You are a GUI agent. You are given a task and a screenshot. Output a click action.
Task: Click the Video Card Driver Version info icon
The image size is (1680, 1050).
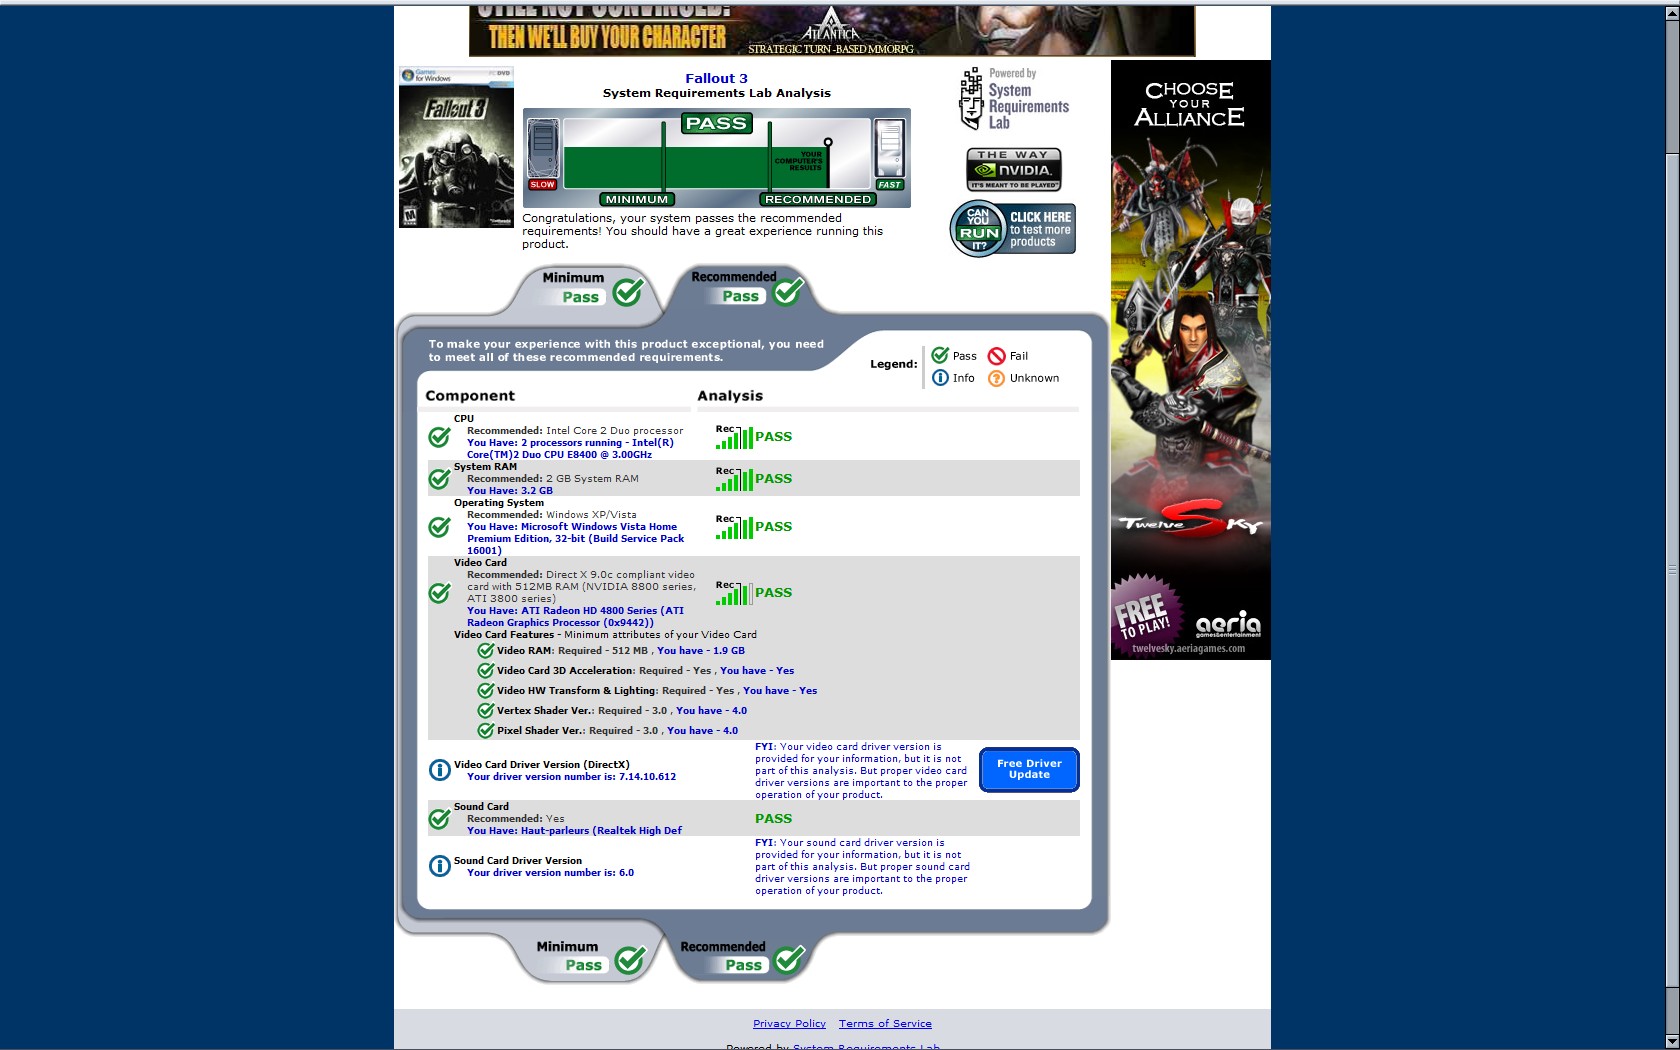(x=439, y=770)
